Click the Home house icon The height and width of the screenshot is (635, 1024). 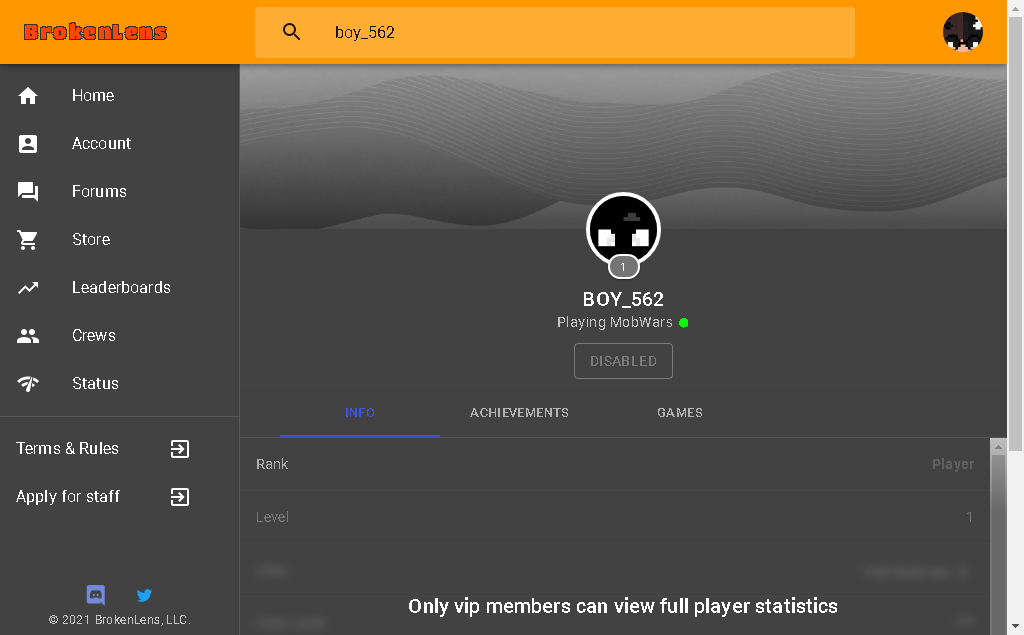pyautogui.click(x=27, y=96)
